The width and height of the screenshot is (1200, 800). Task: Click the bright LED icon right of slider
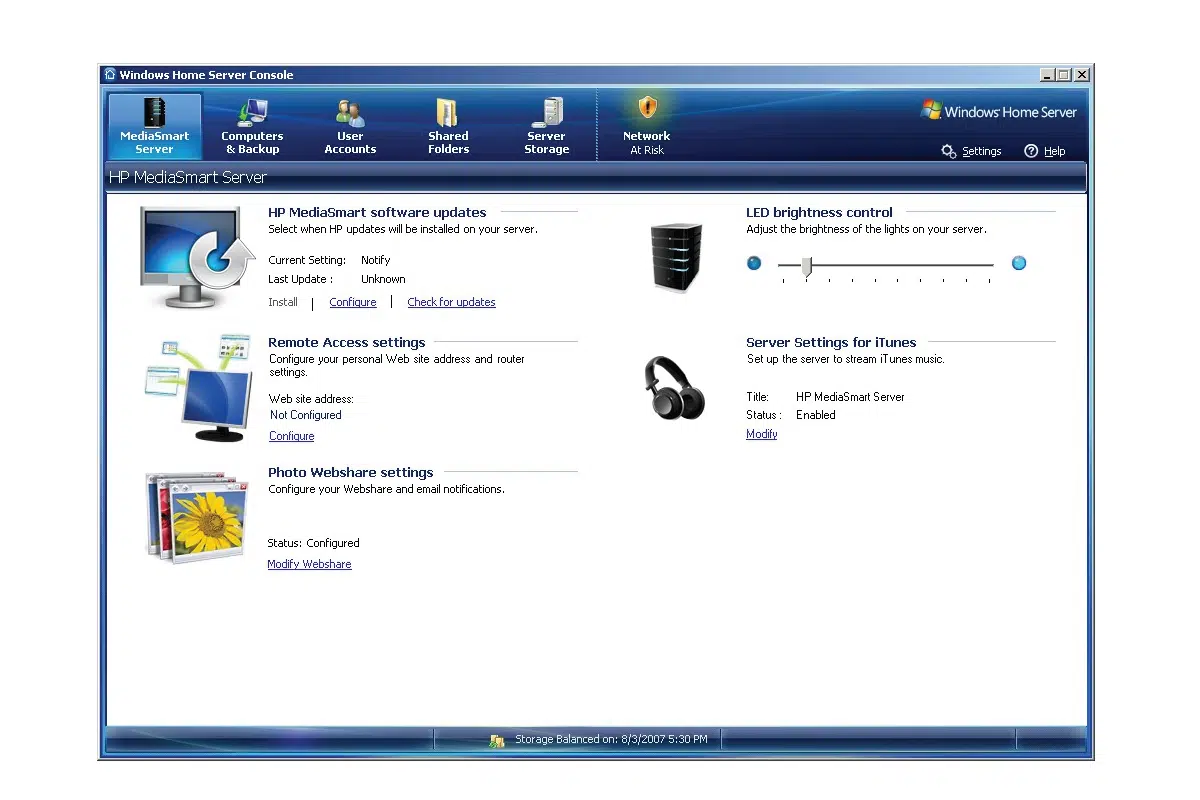1018,263
